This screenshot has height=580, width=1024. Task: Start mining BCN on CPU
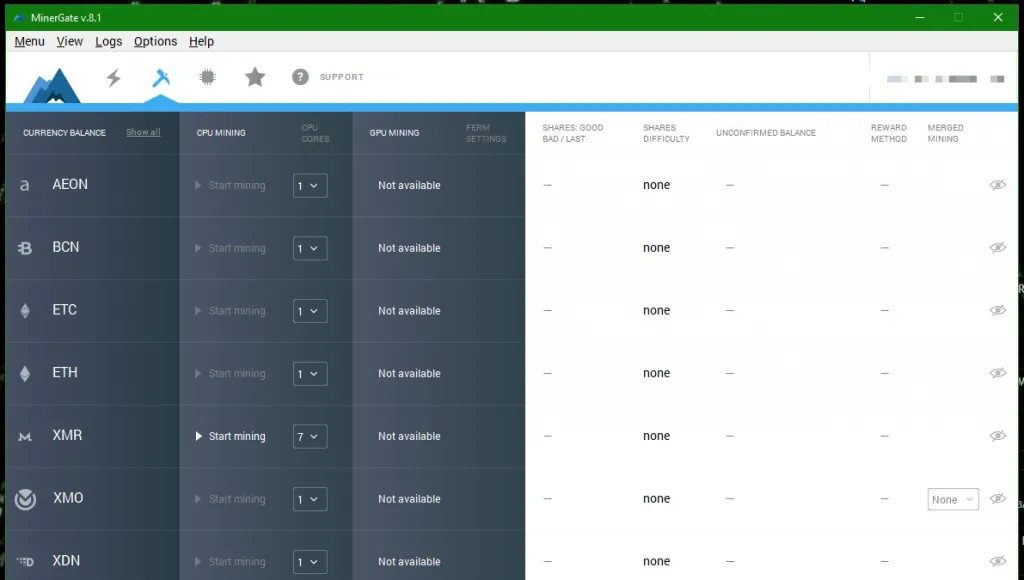tap(231, 248)
